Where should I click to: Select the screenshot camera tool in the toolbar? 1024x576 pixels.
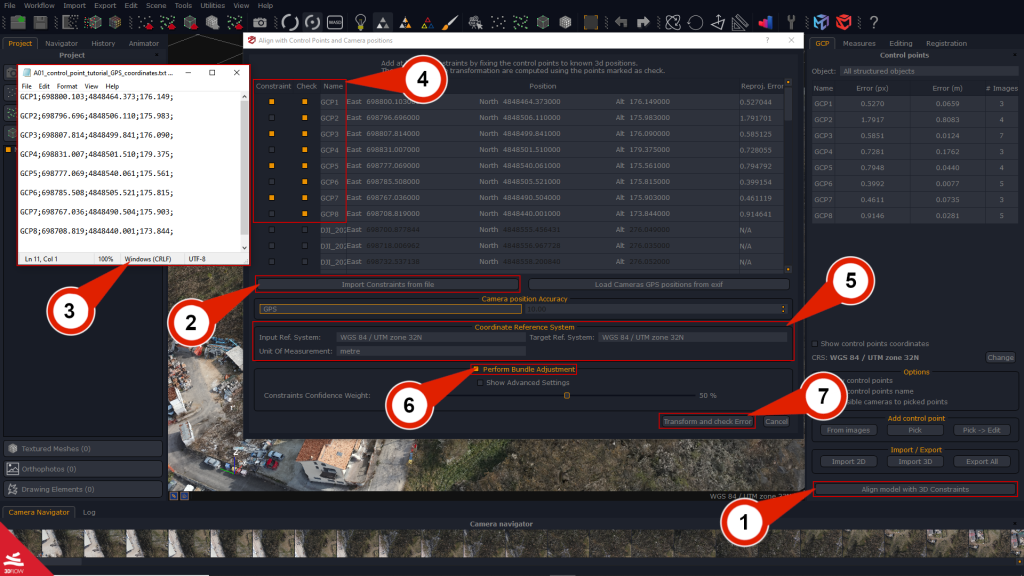click(258, 21)
